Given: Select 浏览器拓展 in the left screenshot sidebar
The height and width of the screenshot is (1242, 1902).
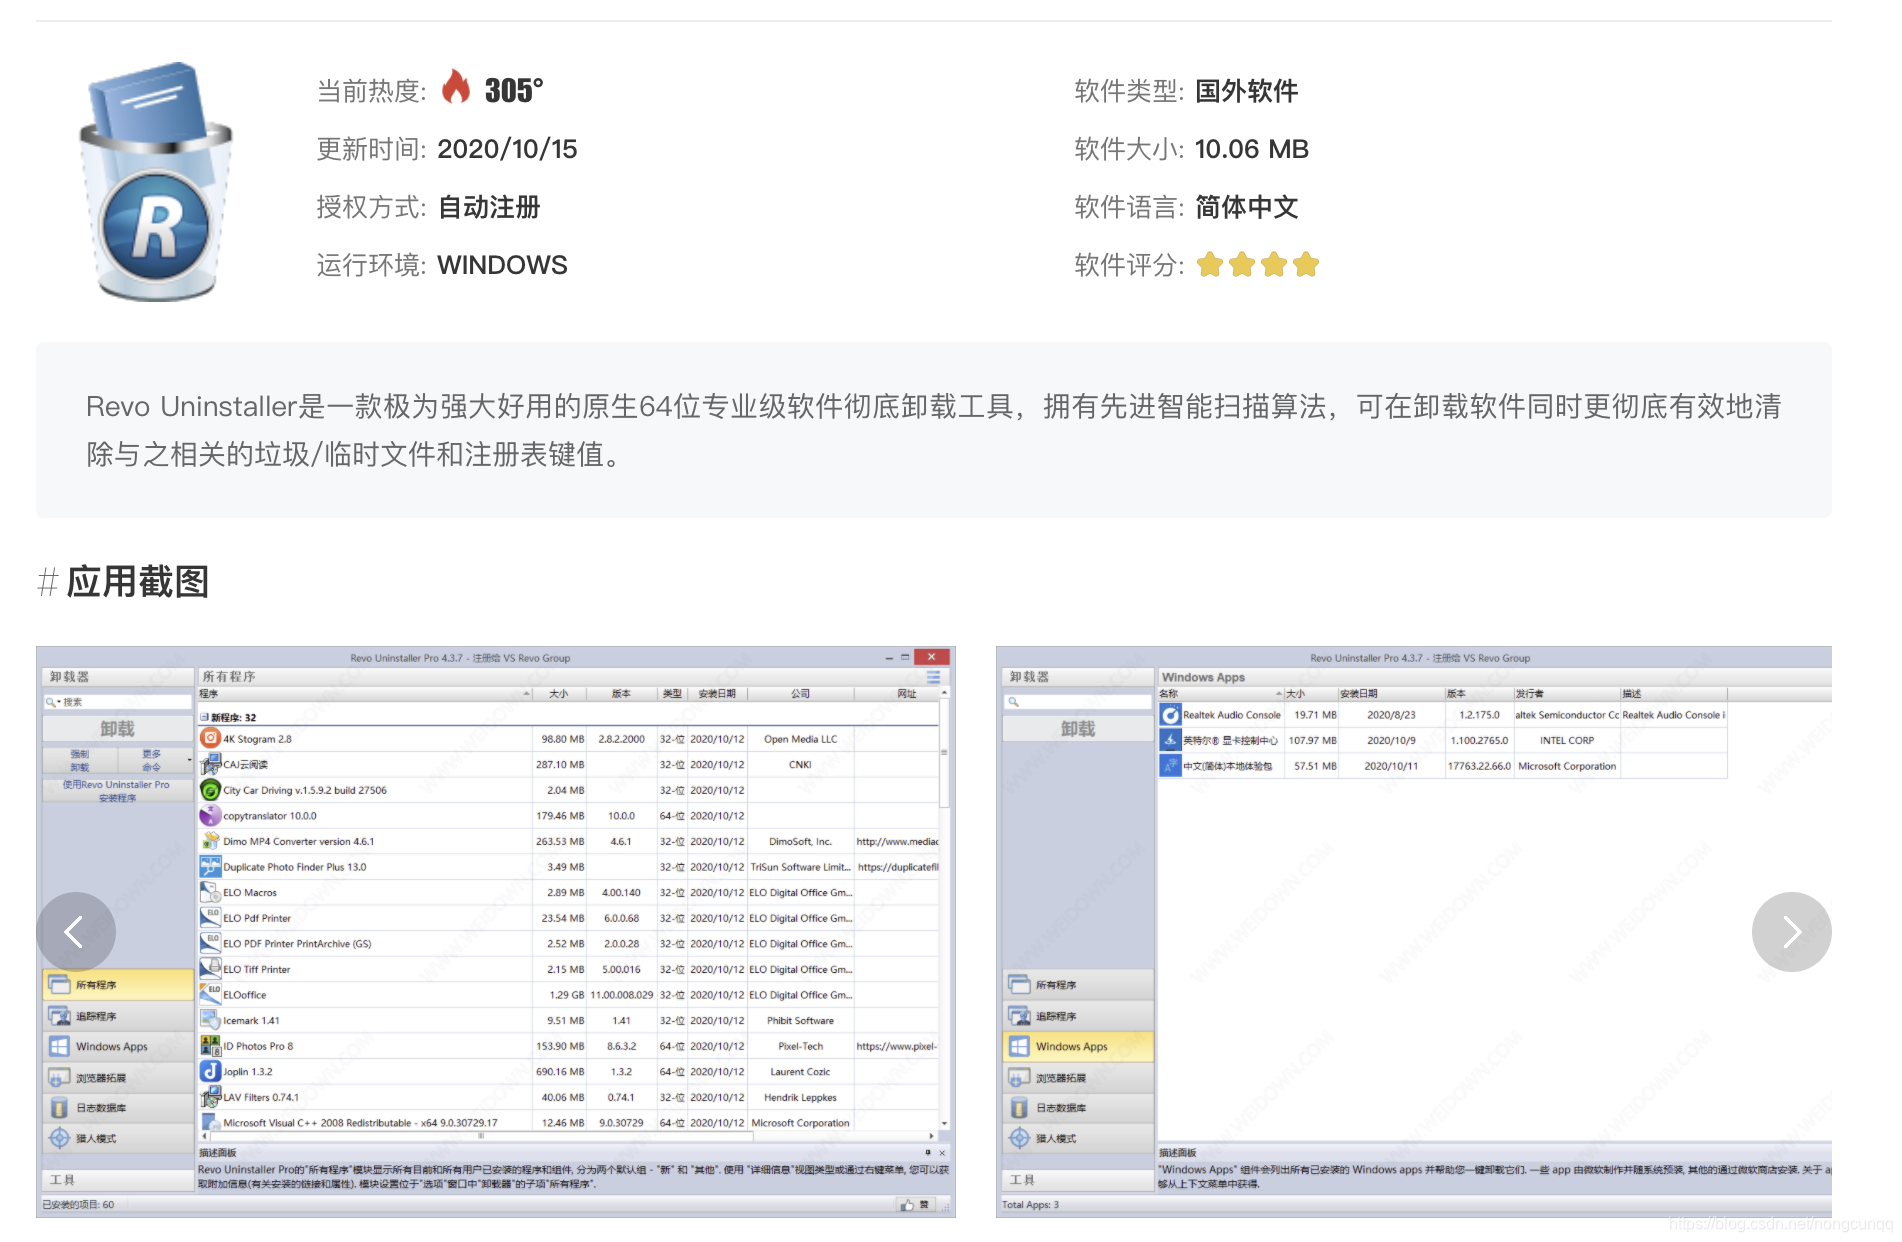Looking at the screenshot, I should tap(117, 1078).
